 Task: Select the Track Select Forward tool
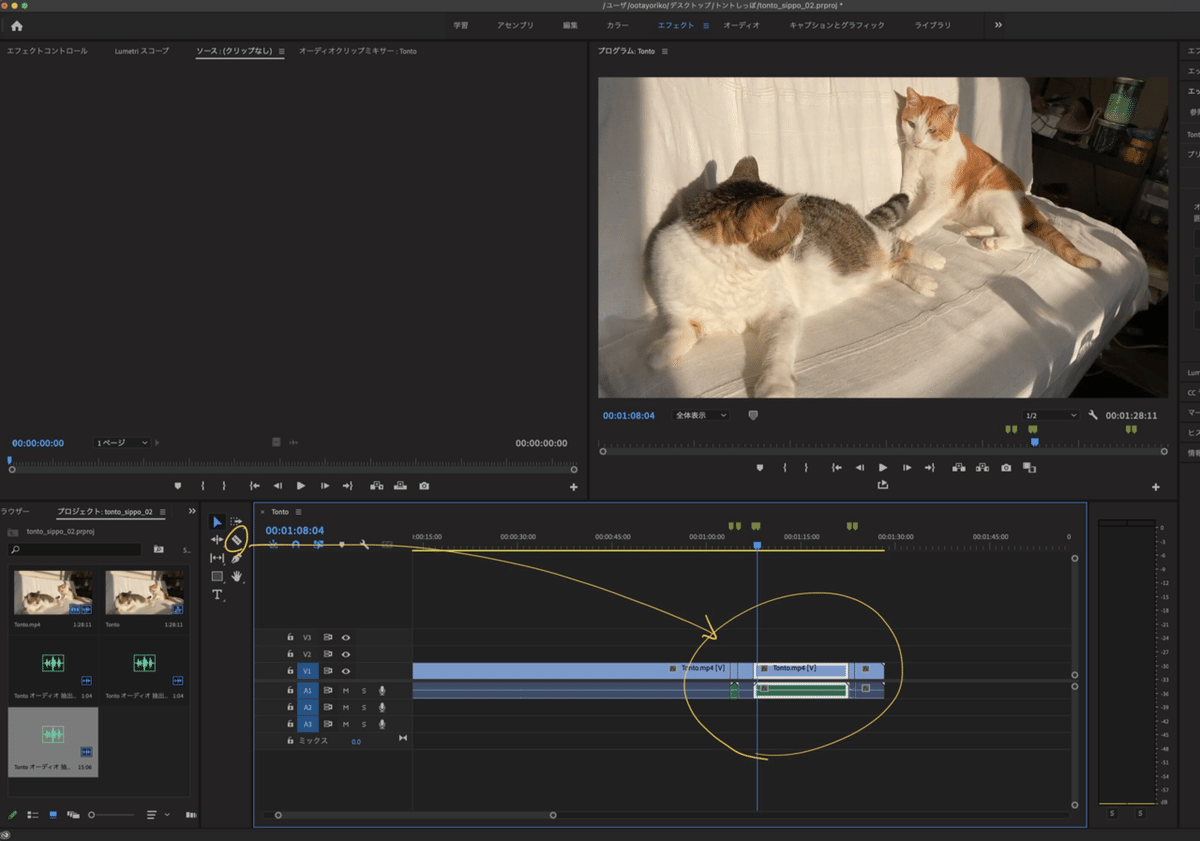click(x=236, y=522)
